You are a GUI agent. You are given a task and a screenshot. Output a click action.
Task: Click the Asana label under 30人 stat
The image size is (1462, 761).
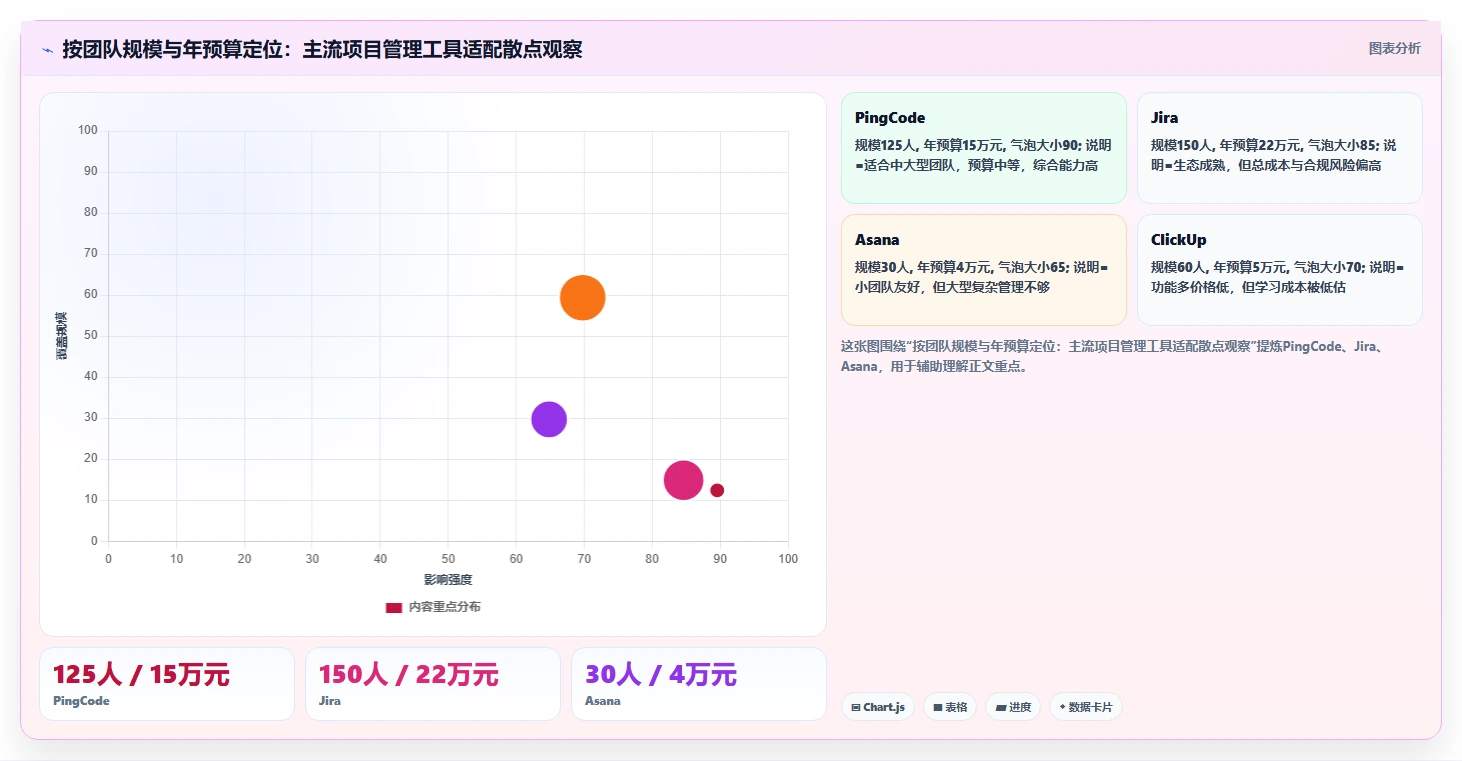603,701
